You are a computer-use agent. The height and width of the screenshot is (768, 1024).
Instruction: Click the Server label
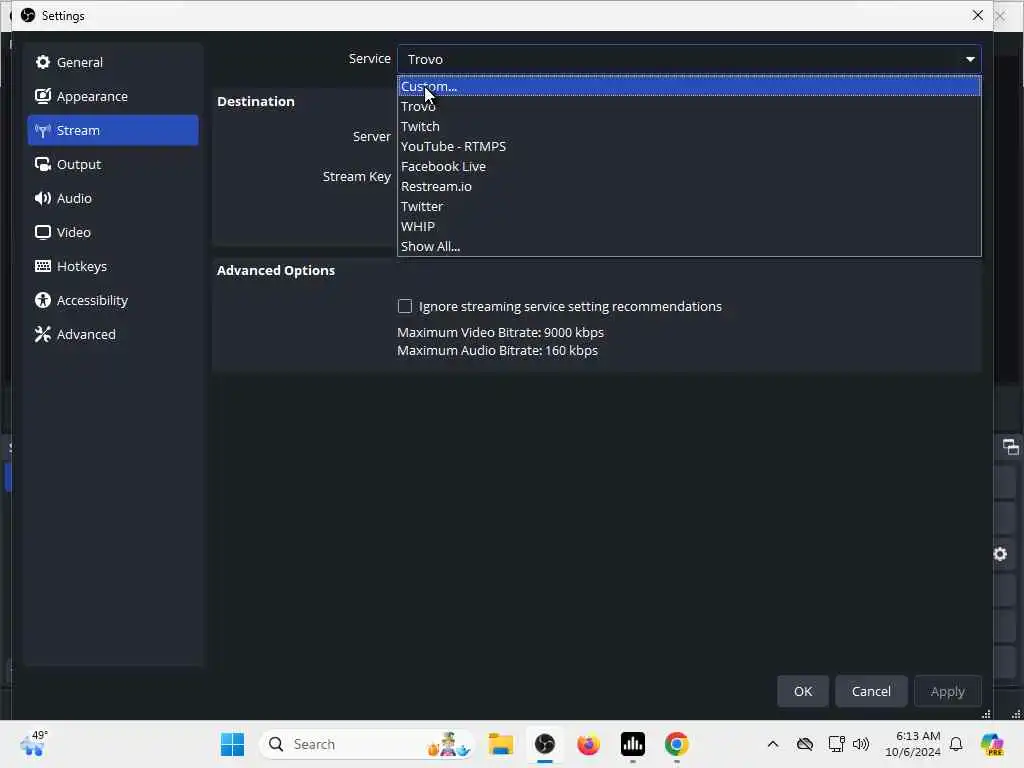pos(372,136)
